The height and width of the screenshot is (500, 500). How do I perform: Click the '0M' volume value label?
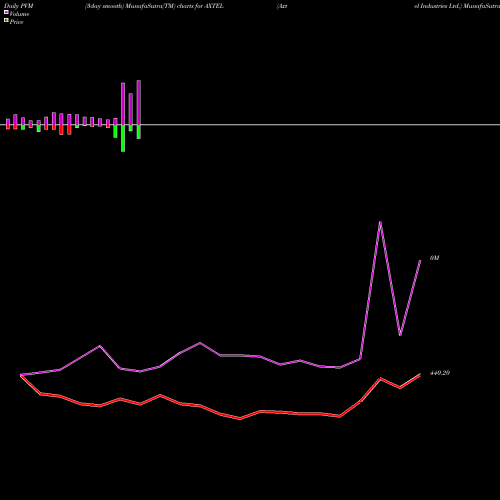pos(435,258)
